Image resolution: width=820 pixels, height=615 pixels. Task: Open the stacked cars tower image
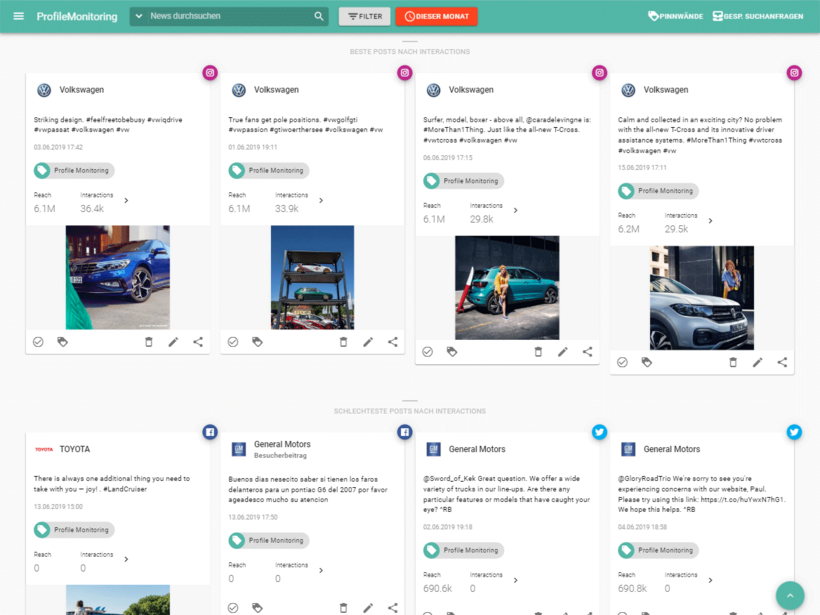click(312, 277)
